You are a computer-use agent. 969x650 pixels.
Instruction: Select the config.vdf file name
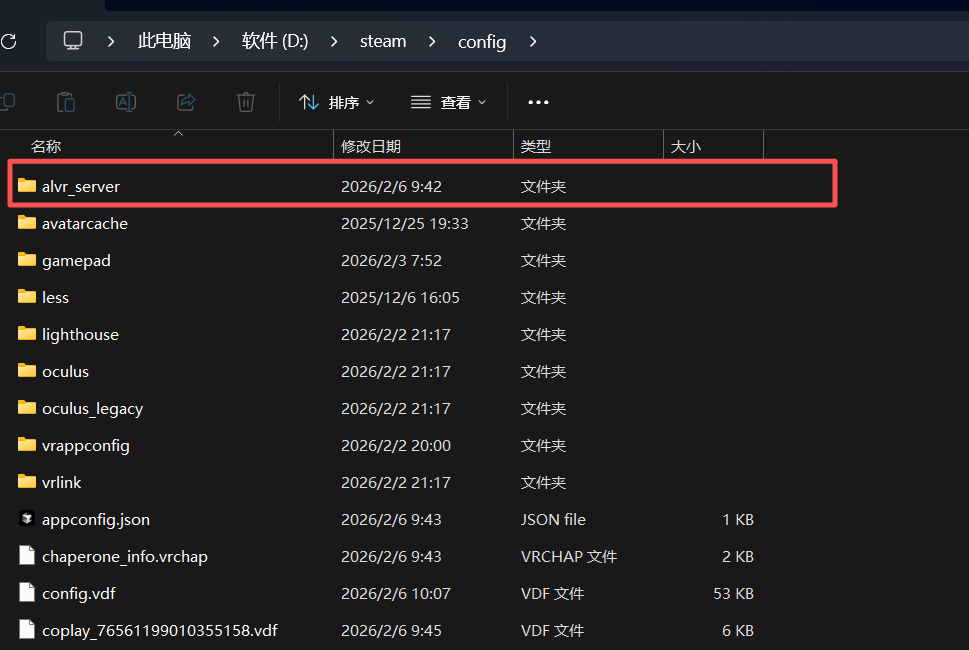[x=78, y=594]
